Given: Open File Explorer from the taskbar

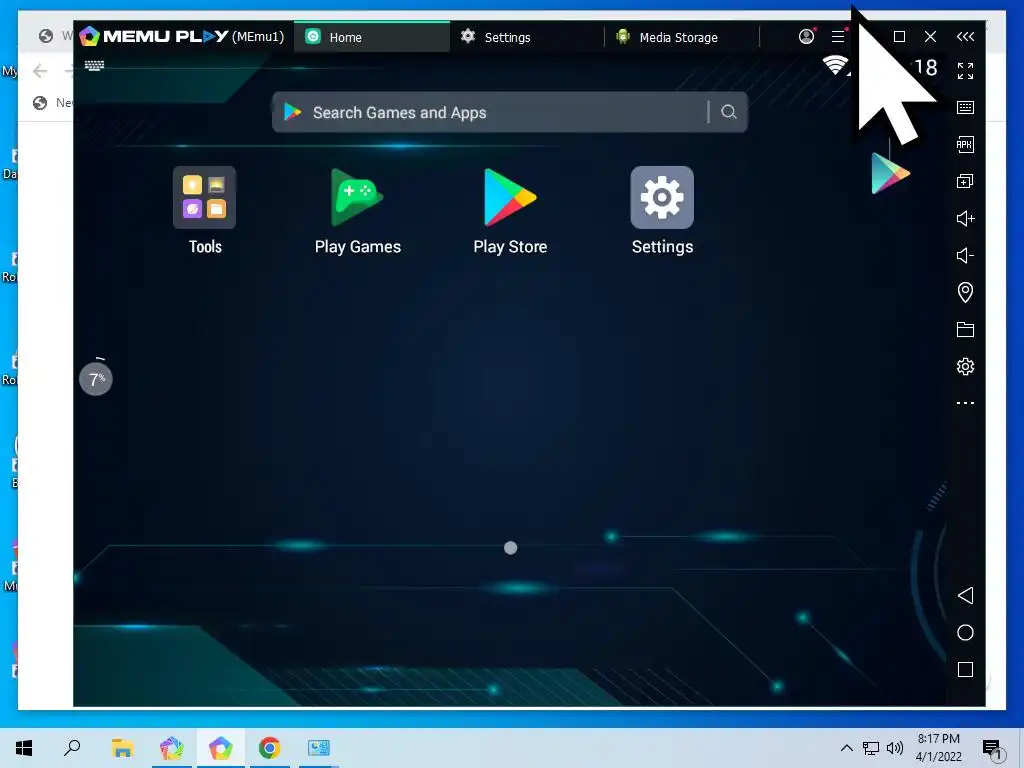Looking at the screenshot, I should [122, 748].
